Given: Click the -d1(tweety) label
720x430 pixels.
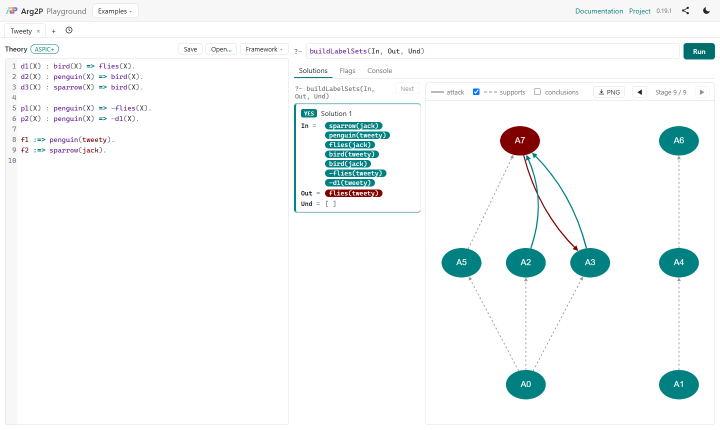Looking at the screenshot, I should [350, 183].
